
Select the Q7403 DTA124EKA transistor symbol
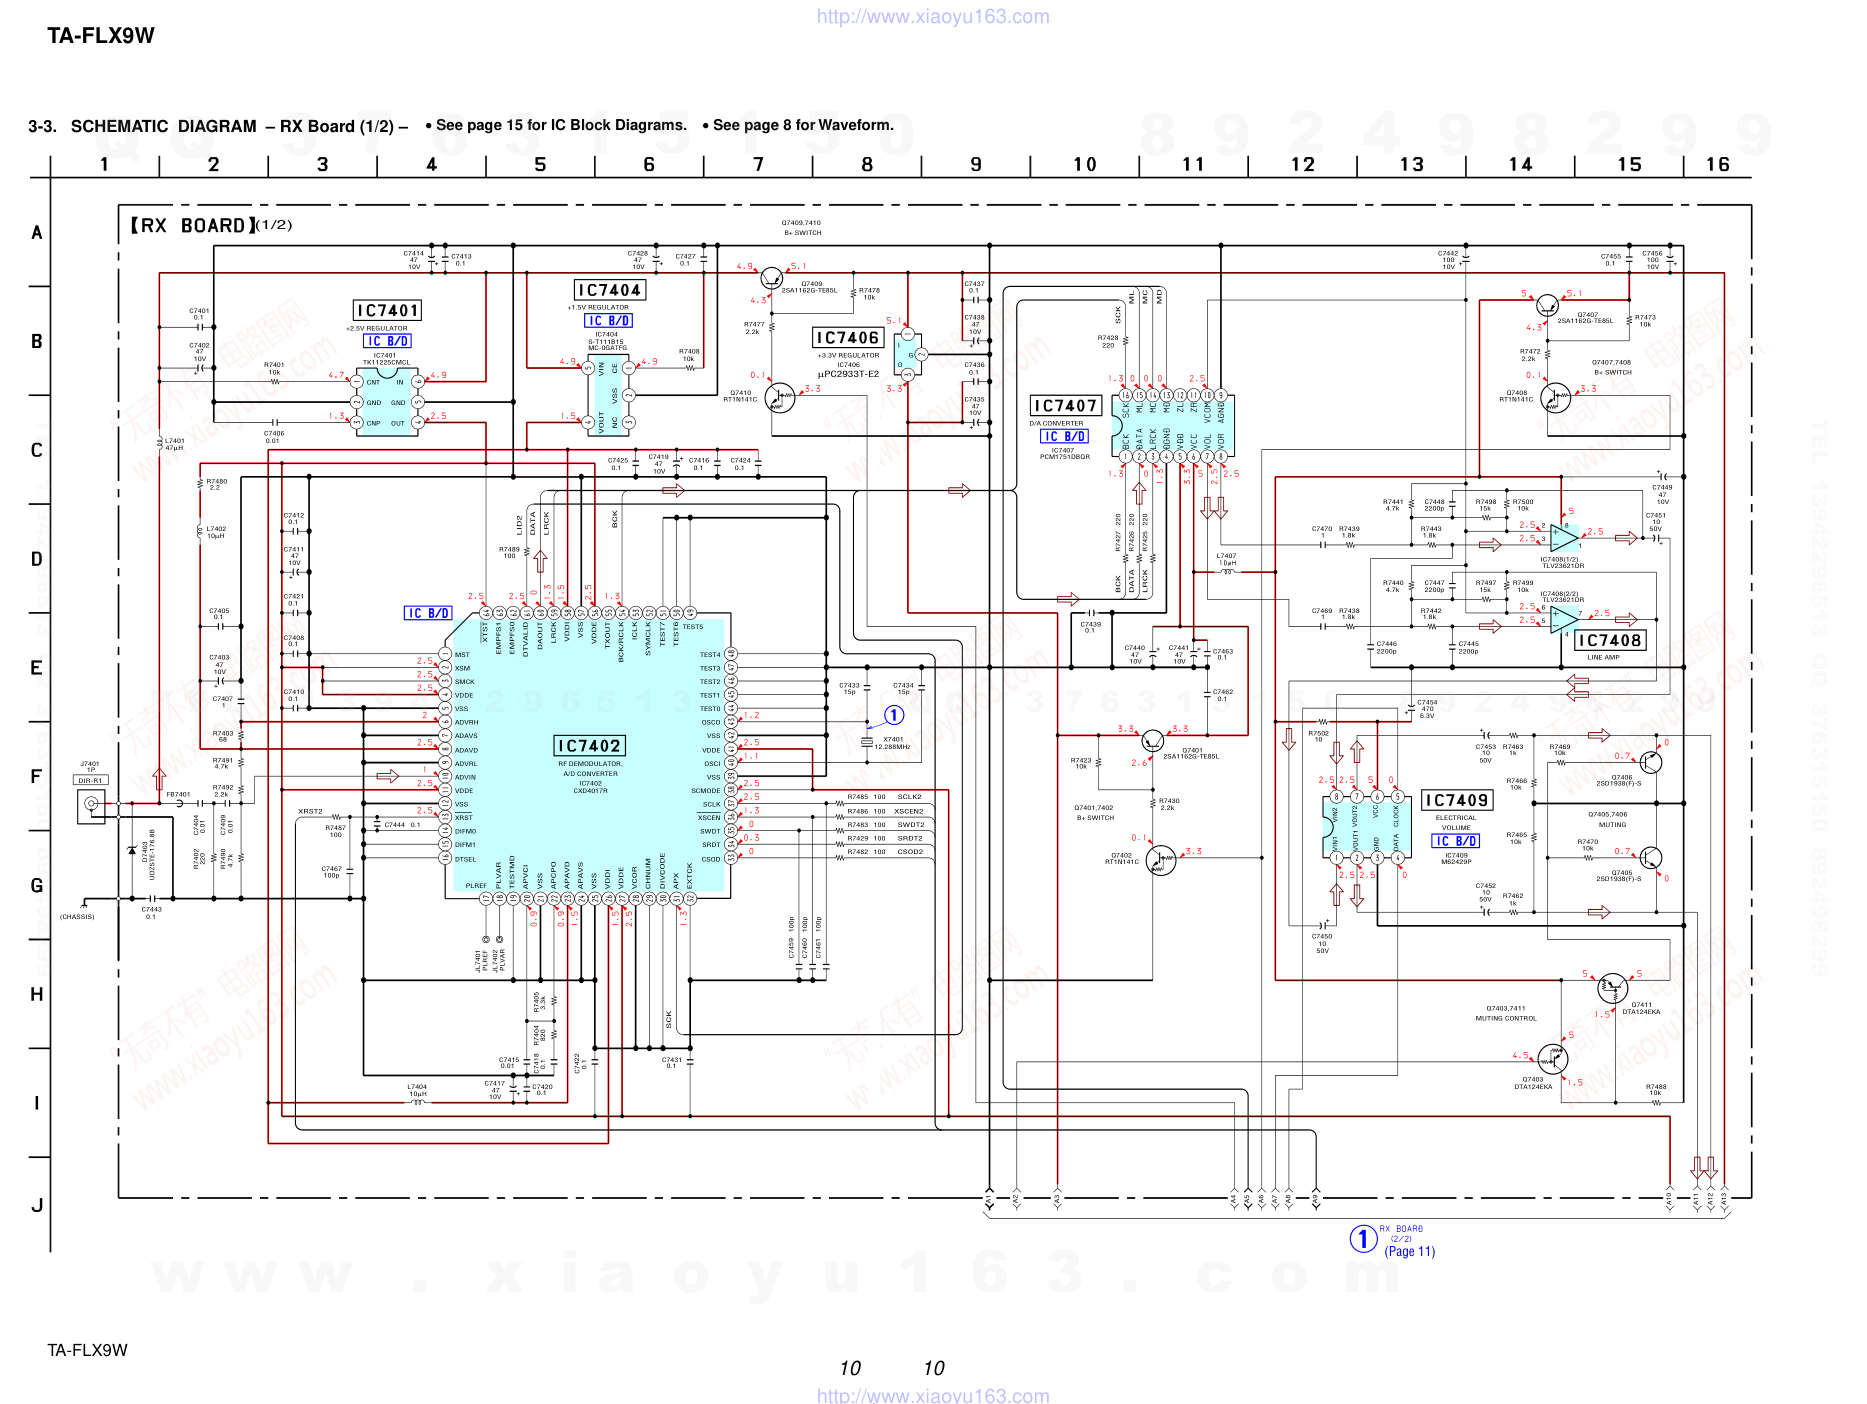[x=1552, y=1059]
